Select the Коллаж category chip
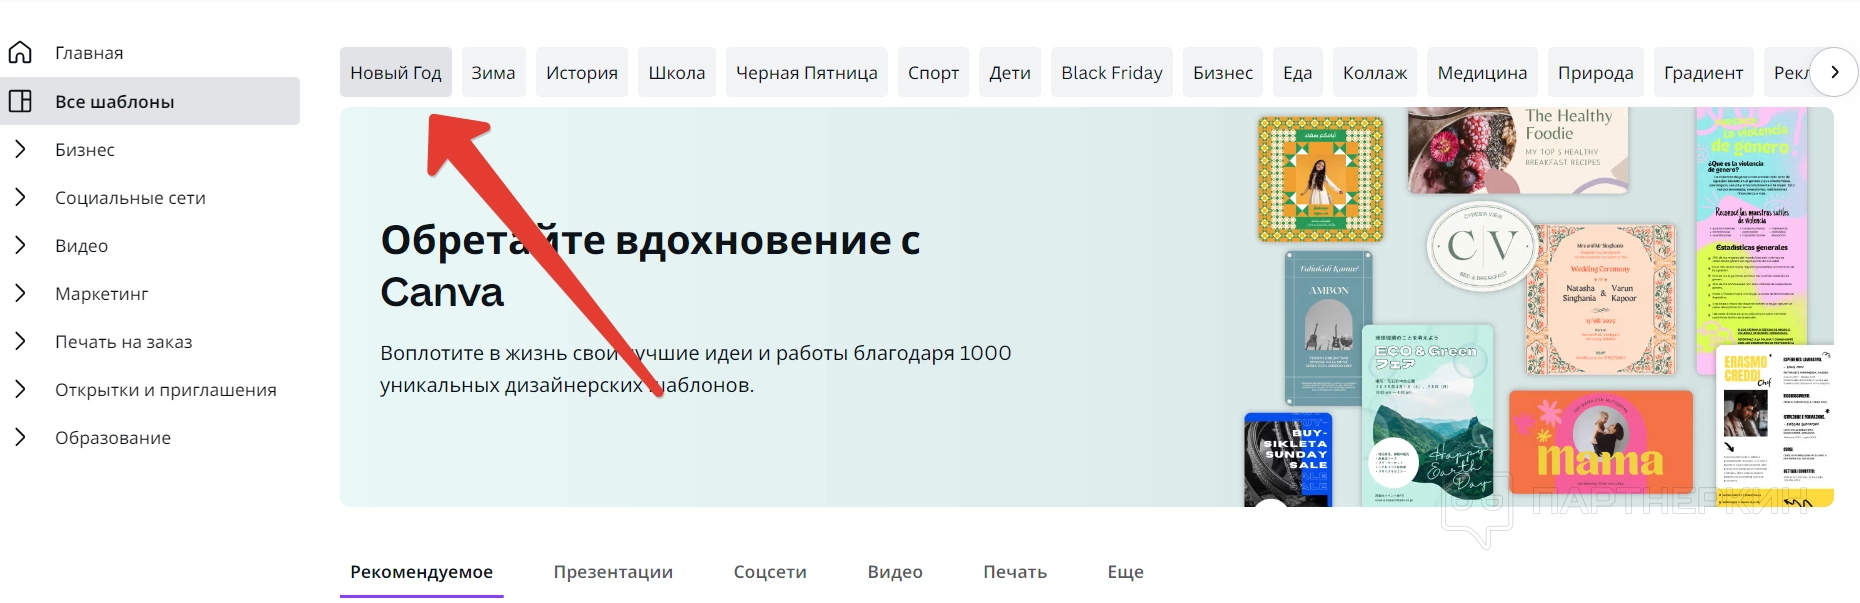The width and height of the screenshot is (1860, 603). 1375,72
